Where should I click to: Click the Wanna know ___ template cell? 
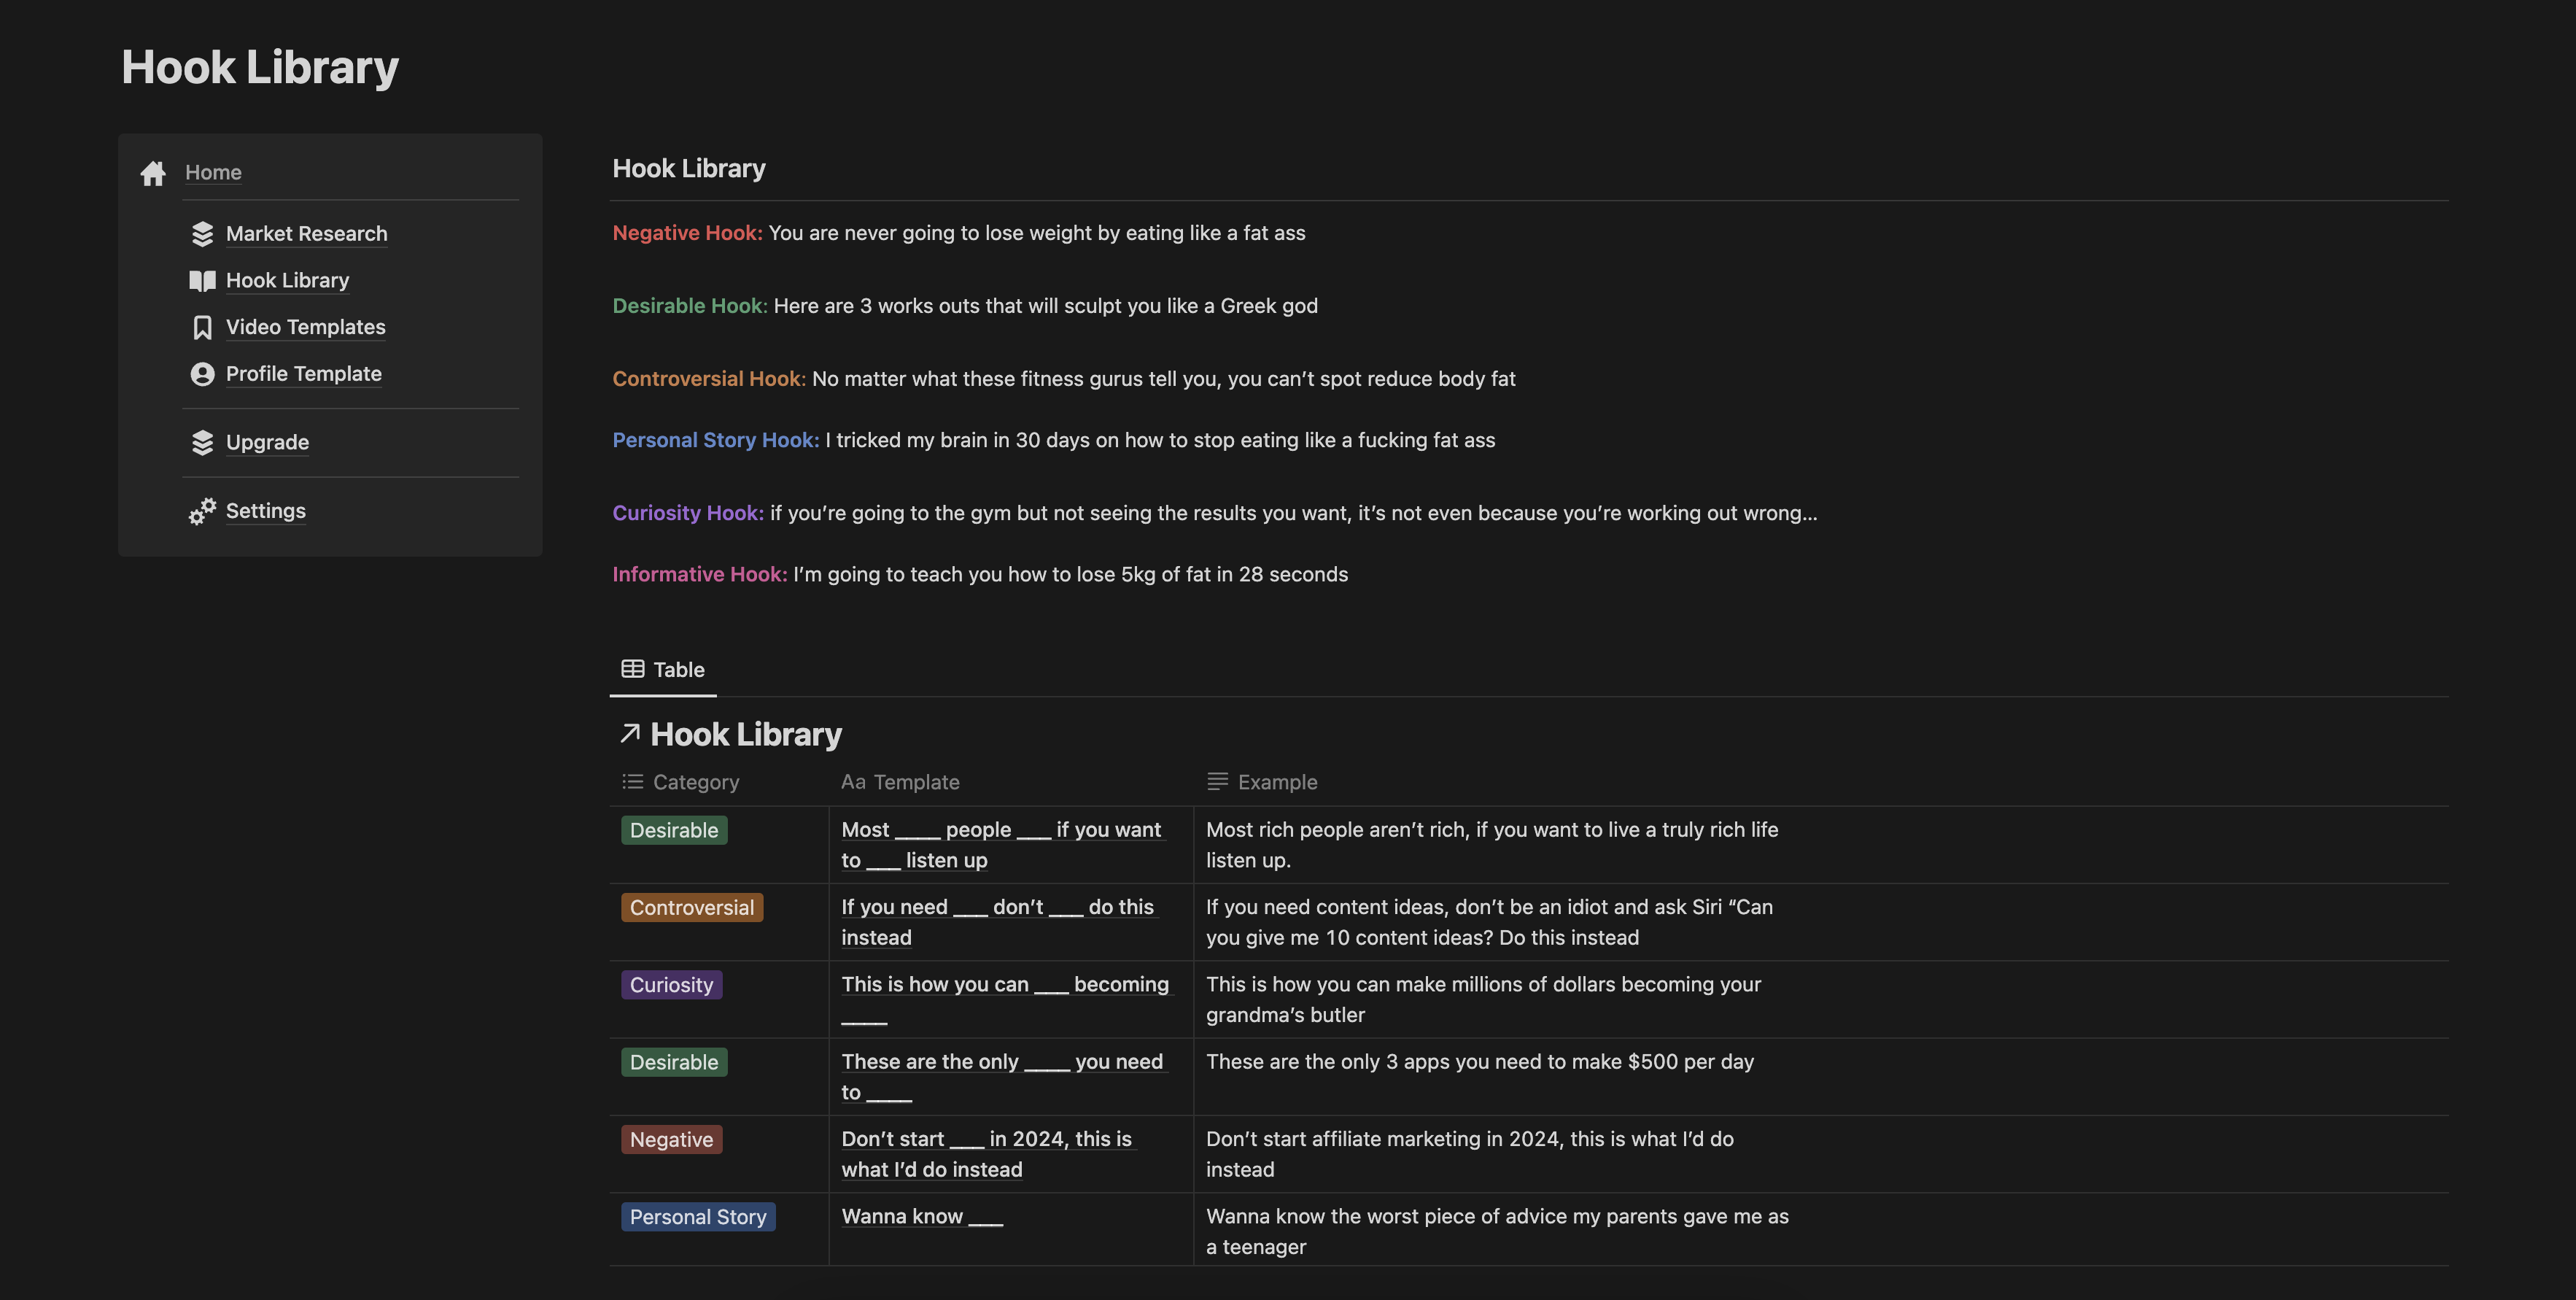921,1216
